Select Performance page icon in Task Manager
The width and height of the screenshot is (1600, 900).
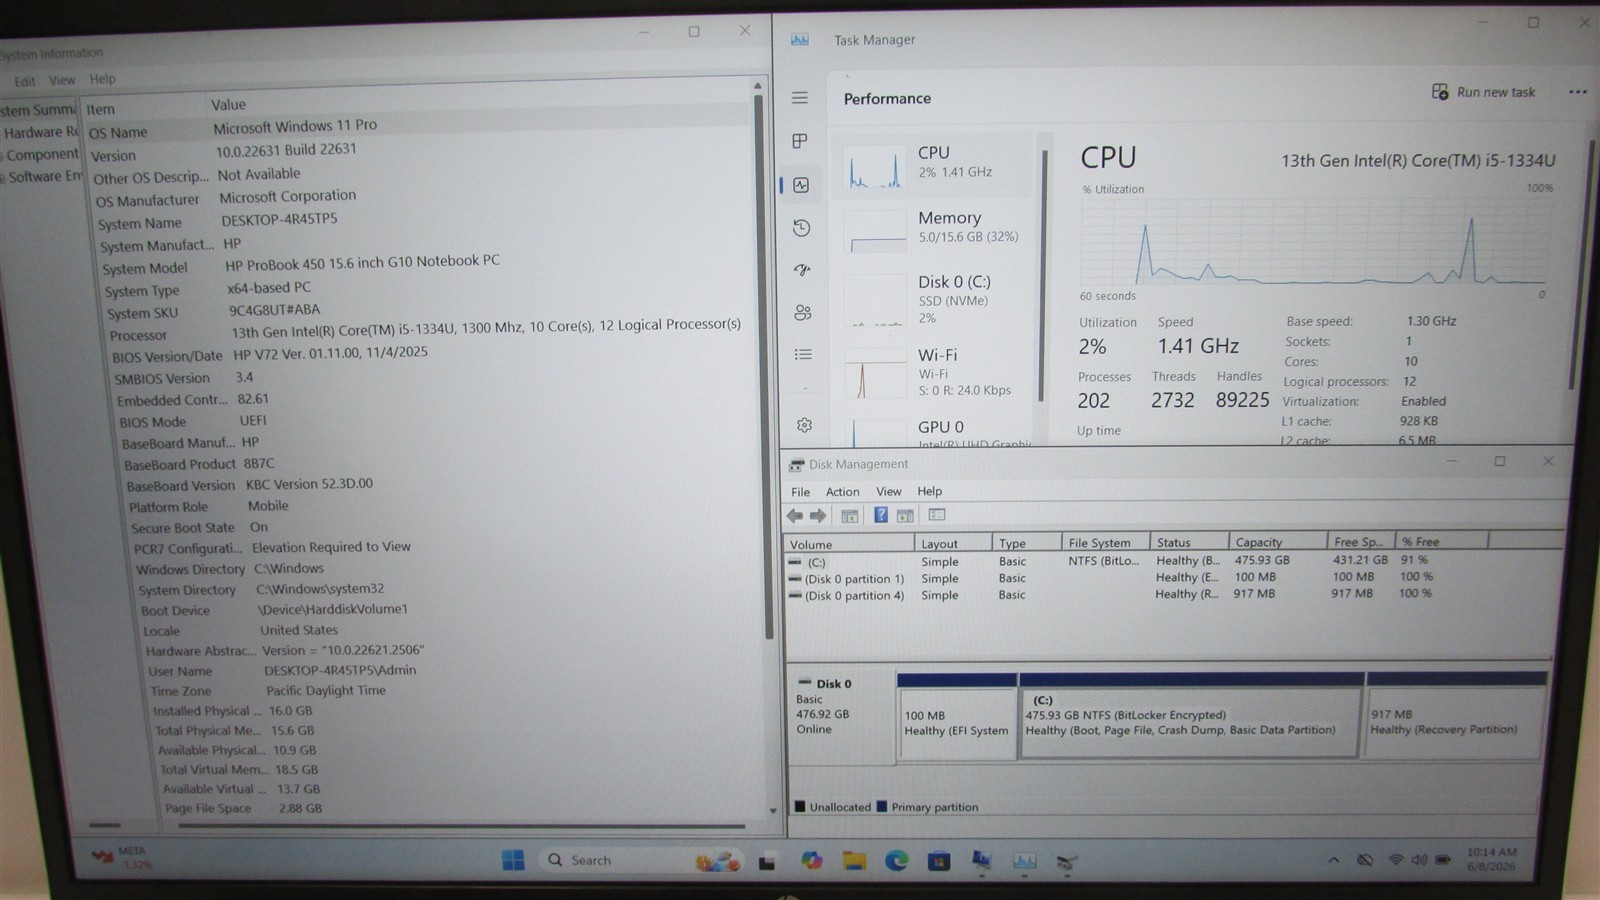801,185
